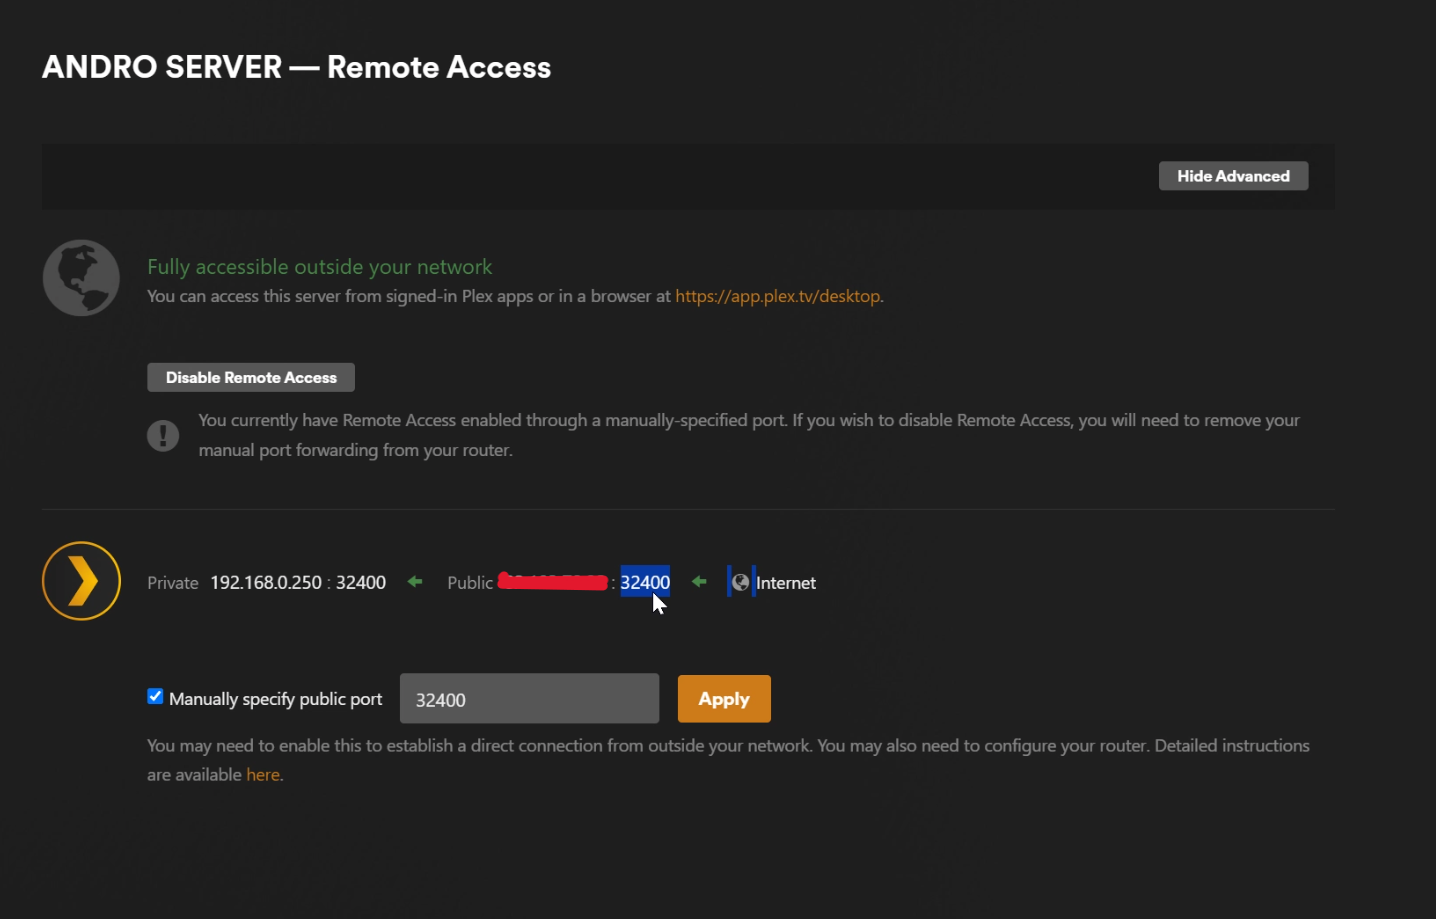Apply the manual public port setting

[724, 699]
